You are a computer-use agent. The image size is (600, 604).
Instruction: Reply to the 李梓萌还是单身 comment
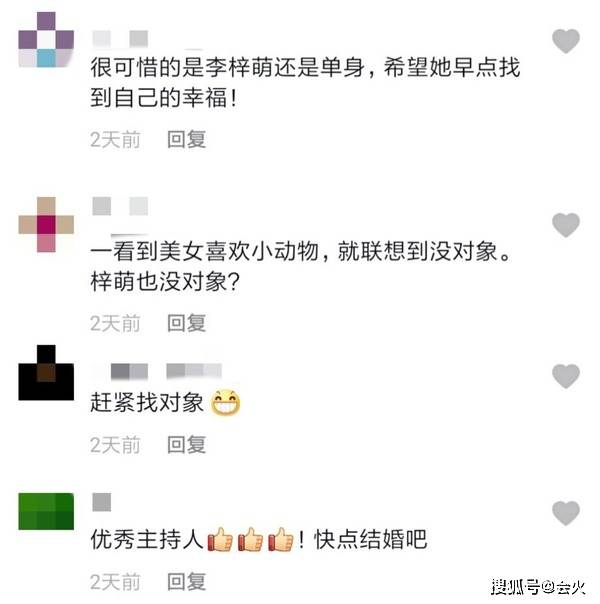pos(187,139)
